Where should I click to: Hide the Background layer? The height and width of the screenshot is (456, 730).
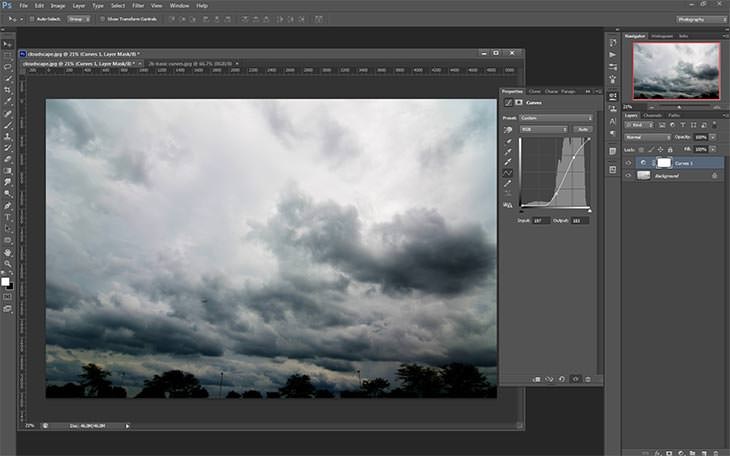point(629,176)
